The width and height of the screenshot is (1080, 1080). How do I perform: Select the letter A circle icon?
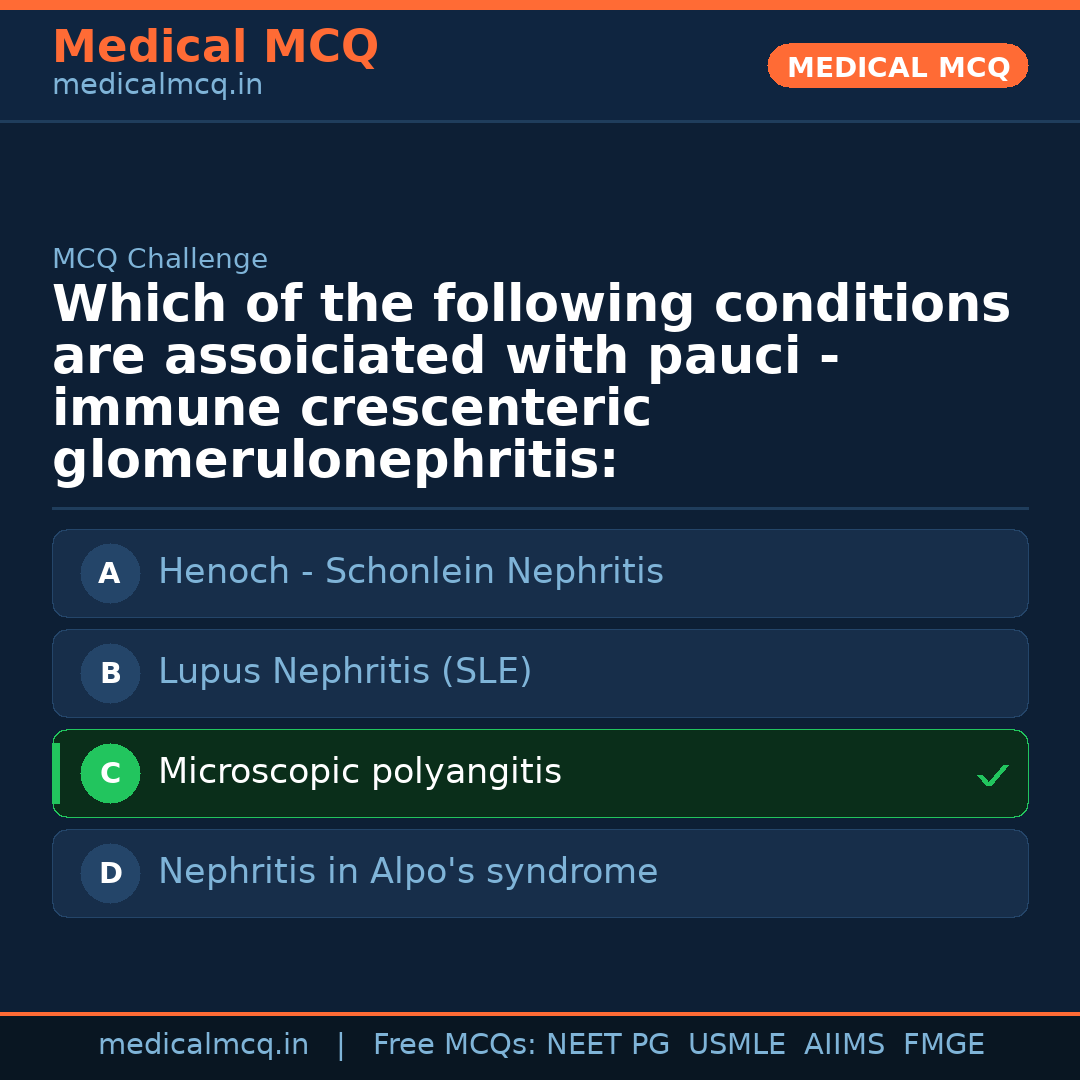point(110,573)
